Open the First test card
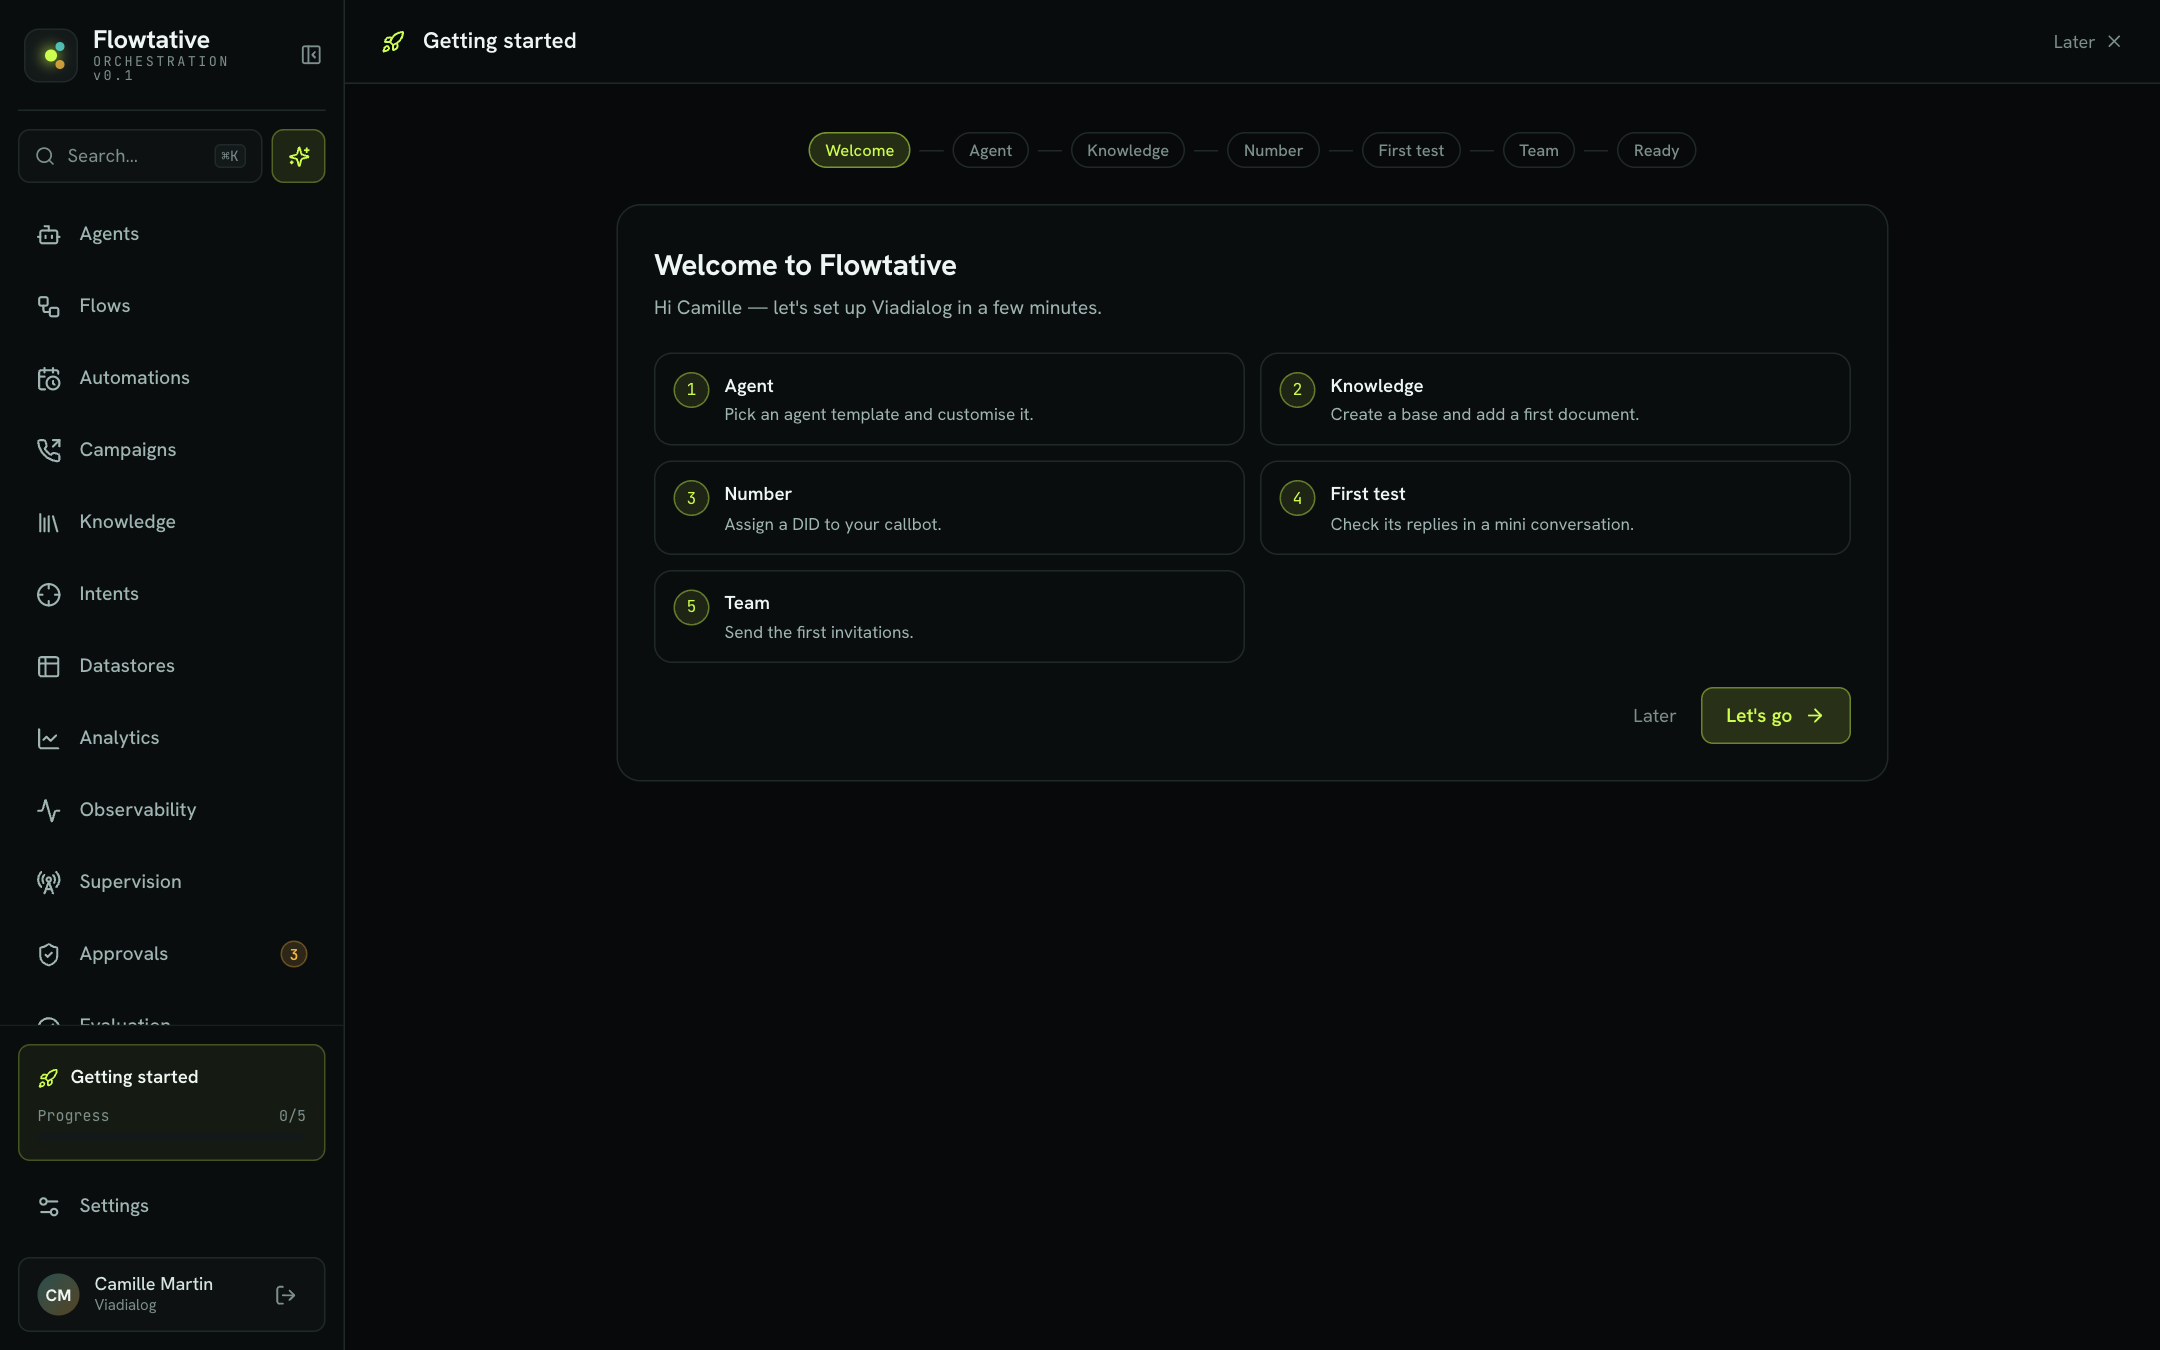 pos(1555,508)
